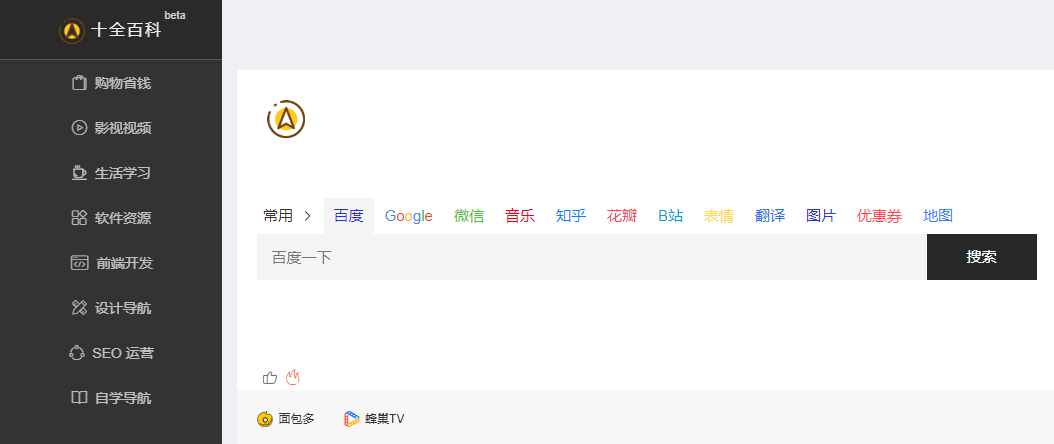Viewport: 1054px width, 444px height.
Task: Click the play circle icon beside 影视视频
Action: tap(79, 128)
